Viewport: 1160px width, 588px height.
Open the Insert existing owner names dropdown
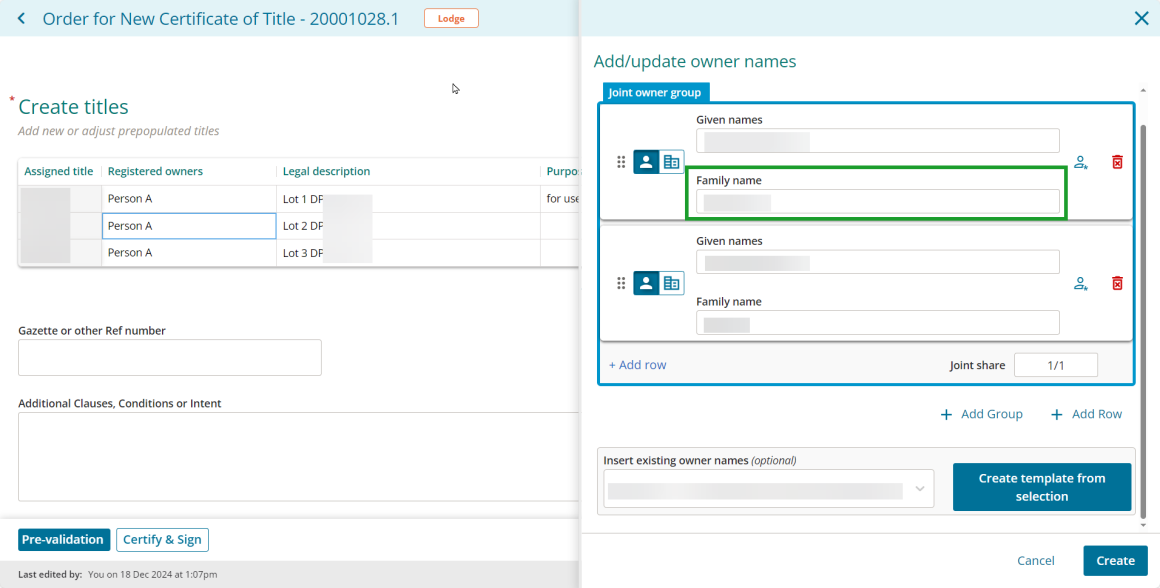point(769,488)
